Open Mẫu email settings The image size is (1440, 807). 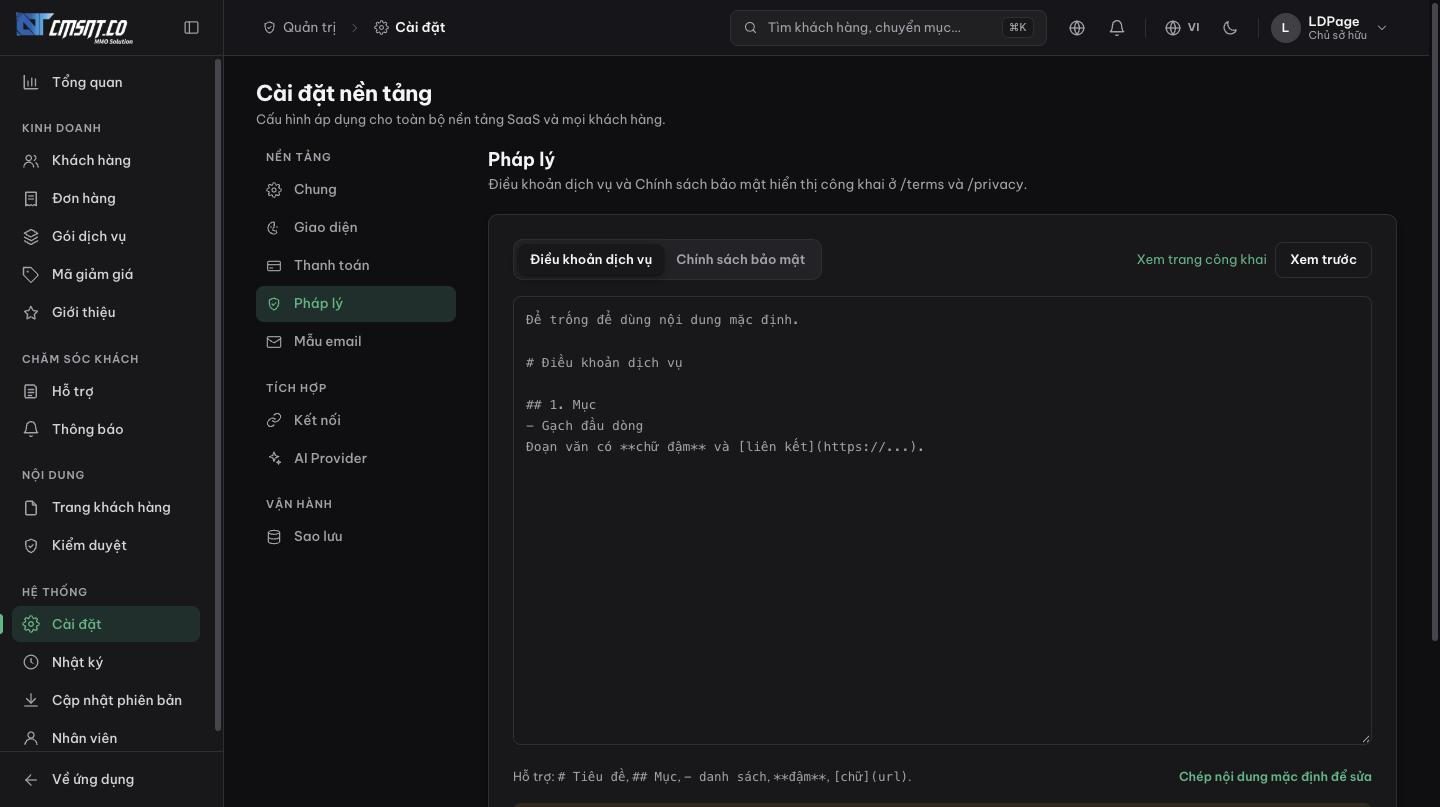click(356, 342)
